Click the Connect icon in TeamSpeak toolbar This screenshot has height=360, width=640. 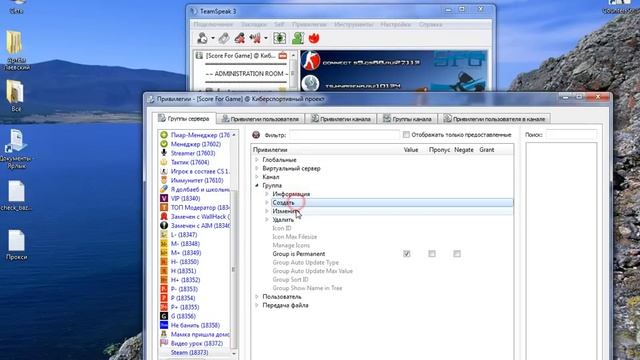pyautogui.click(x=202, y=38)
